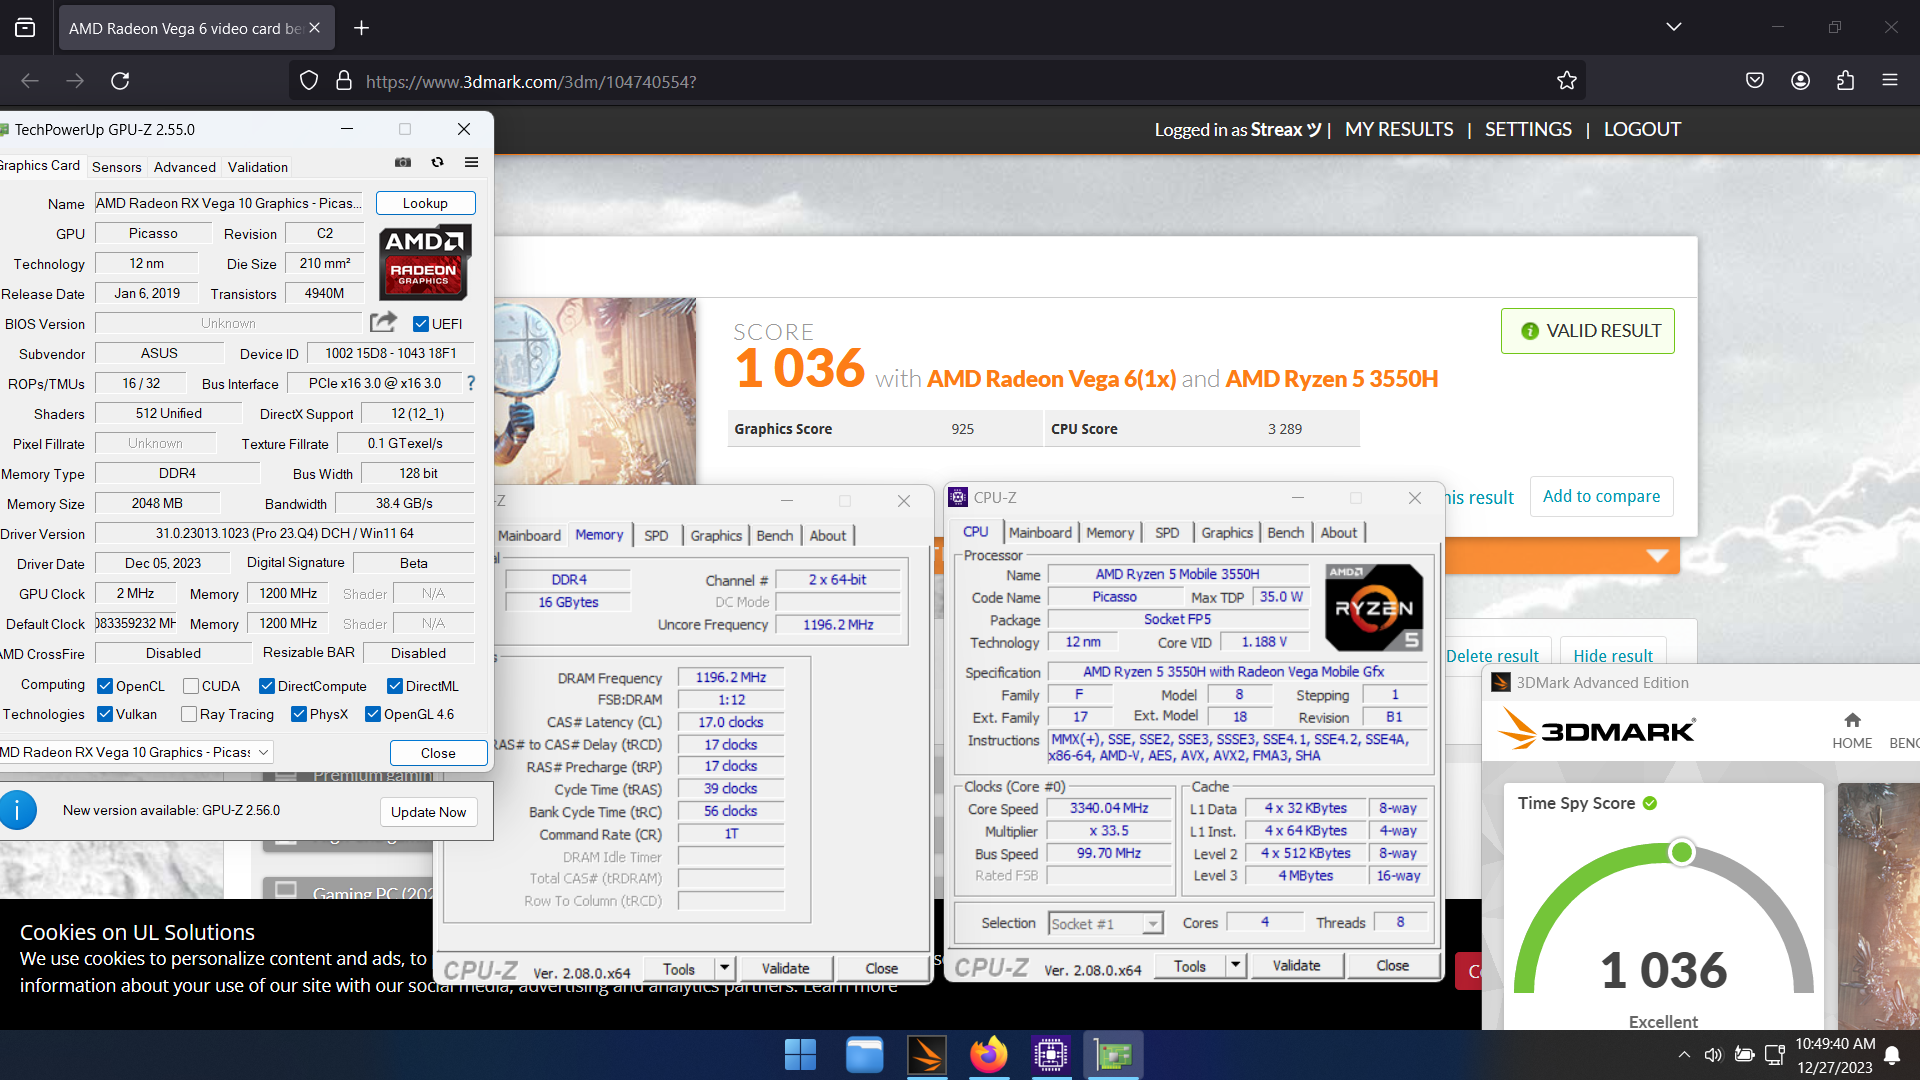Click the GPU-Z screenshot camera icon

click(403, 162)
